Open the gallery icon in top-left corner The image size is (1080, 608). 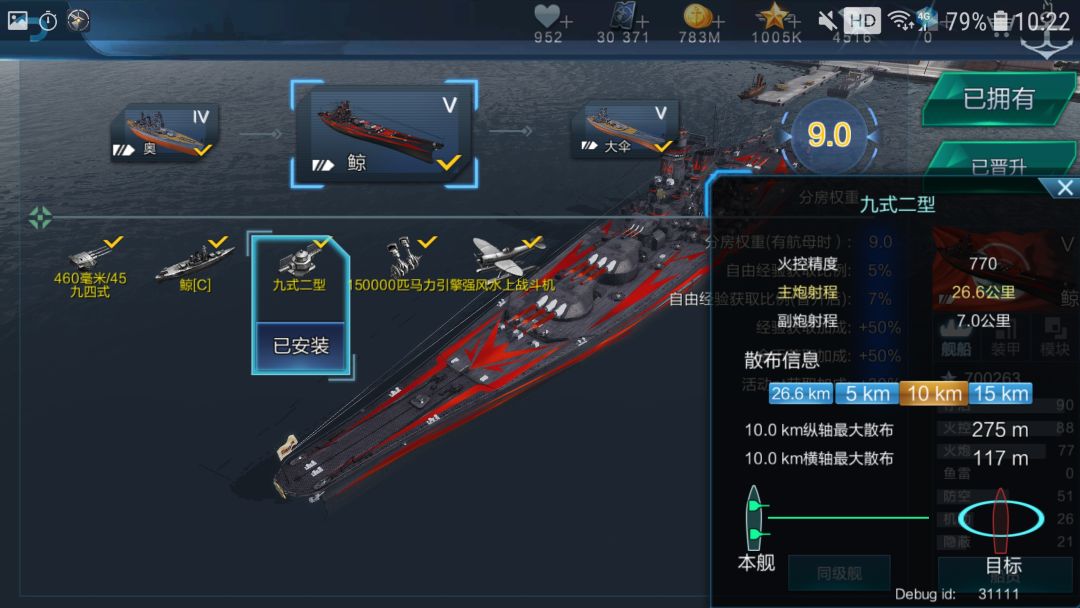[17, 21]
